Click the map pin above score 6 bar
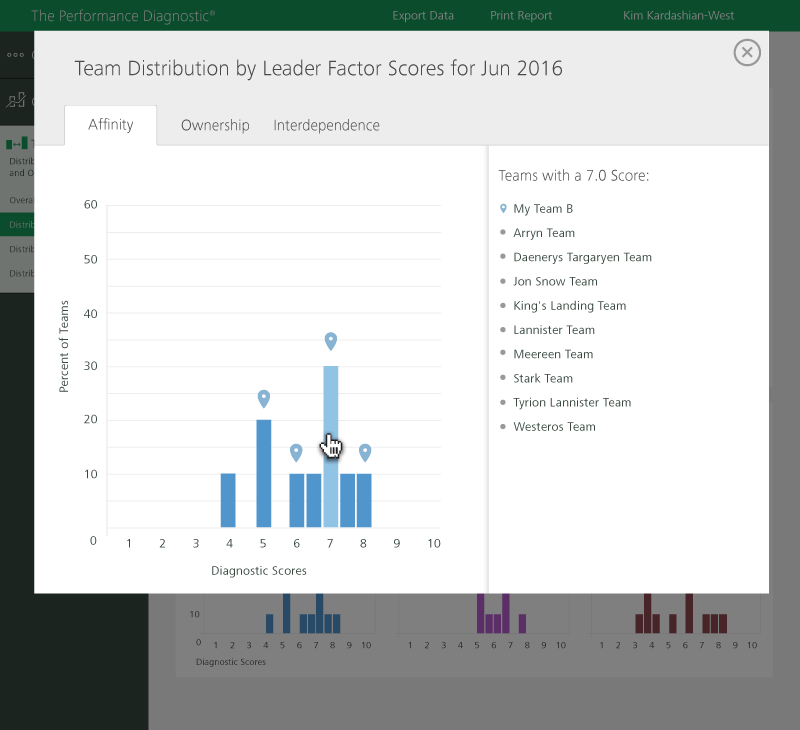This screenshot has width=800, height=730. click(296, 452)
